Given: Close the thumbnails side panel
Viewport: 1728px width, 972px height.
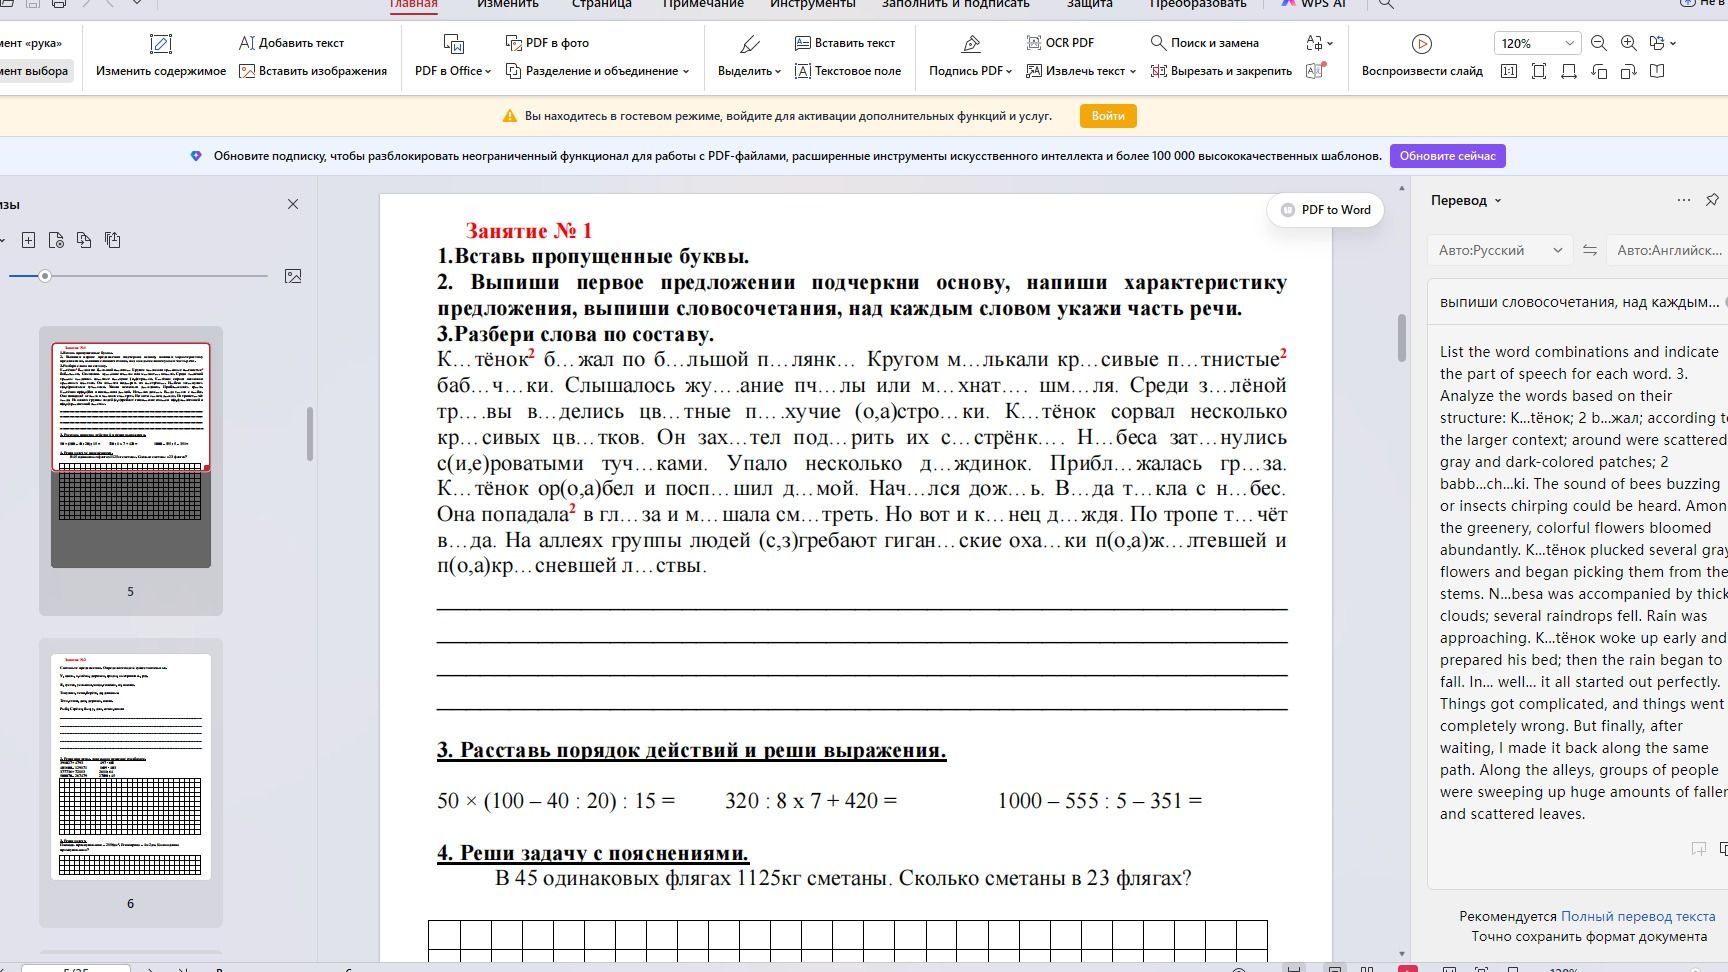Looking at the screenshot, I should [293, 204].
